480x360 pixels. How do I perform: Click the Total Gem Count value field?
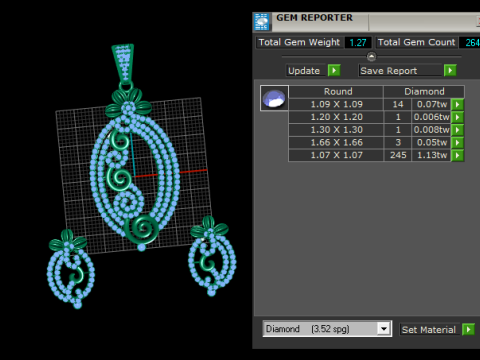click(x=469, y=43)
